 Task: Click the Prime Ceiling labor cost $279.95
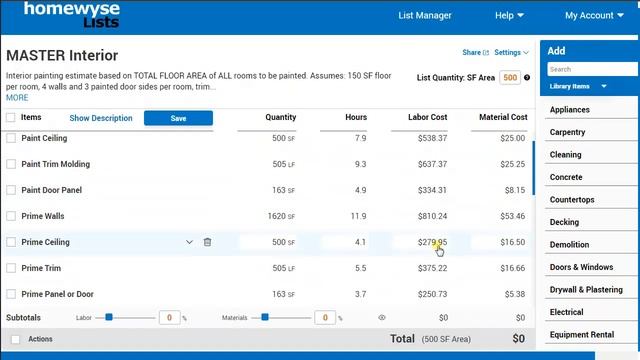(x=432, y=242)
